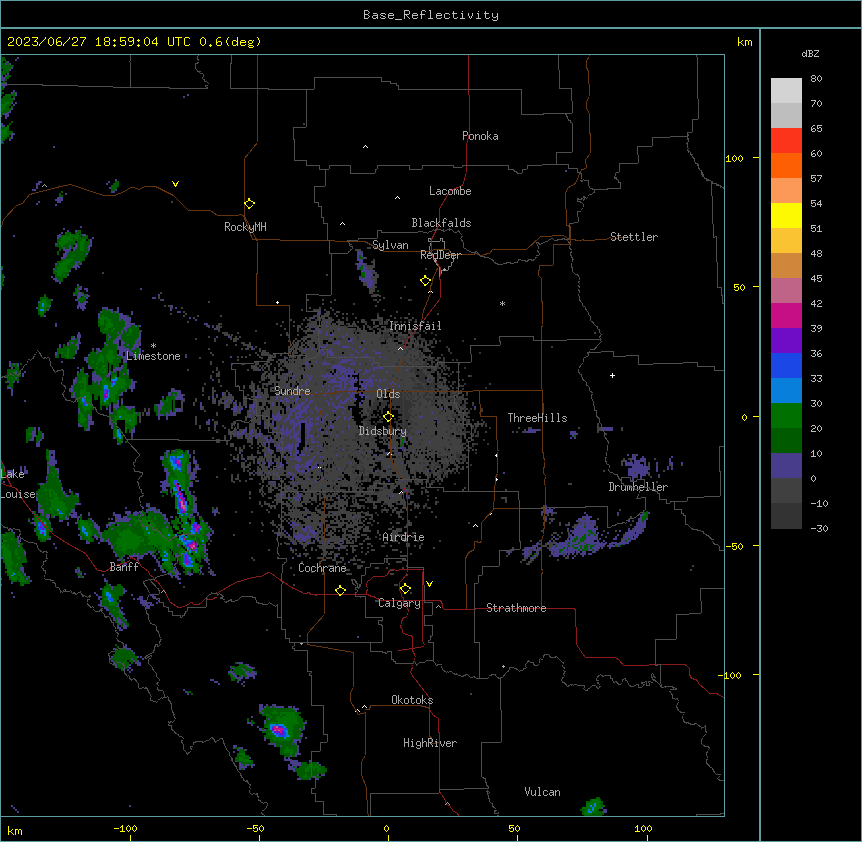The height and width of the screenshot is (842, 862).
Task: Click the white 70-80 dBZ legend swatch
Action: coord(786,90)
